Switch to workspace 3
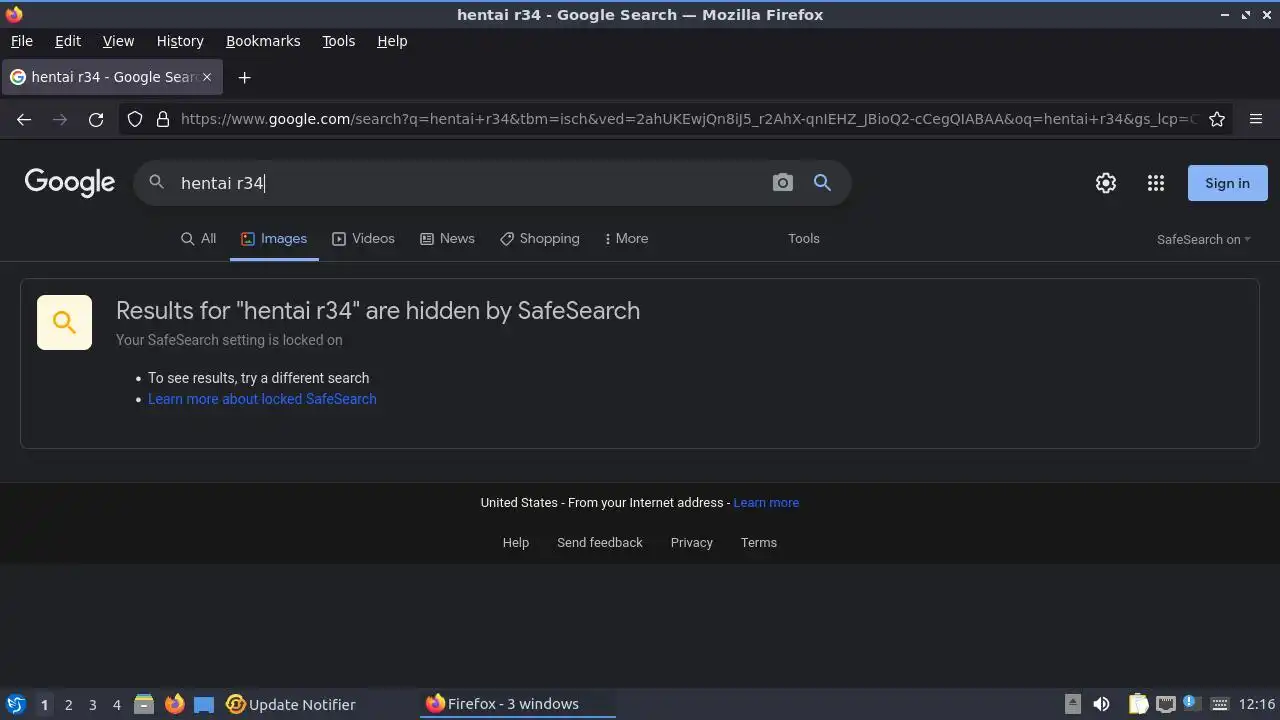Viewport: 1280px width, 720px height. click(92, 705)
